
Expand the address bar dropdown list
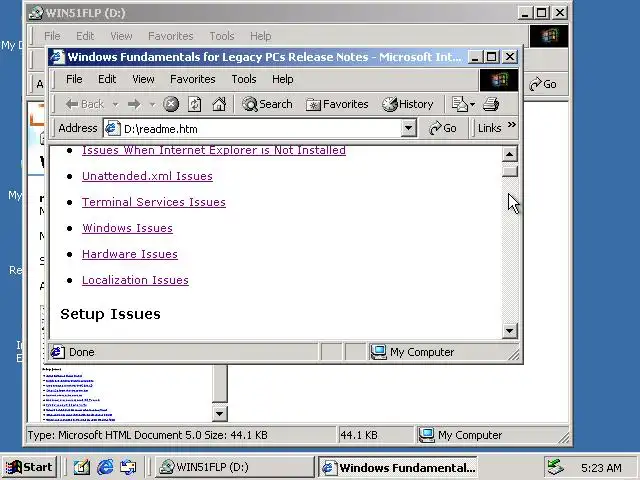(408, 129)
